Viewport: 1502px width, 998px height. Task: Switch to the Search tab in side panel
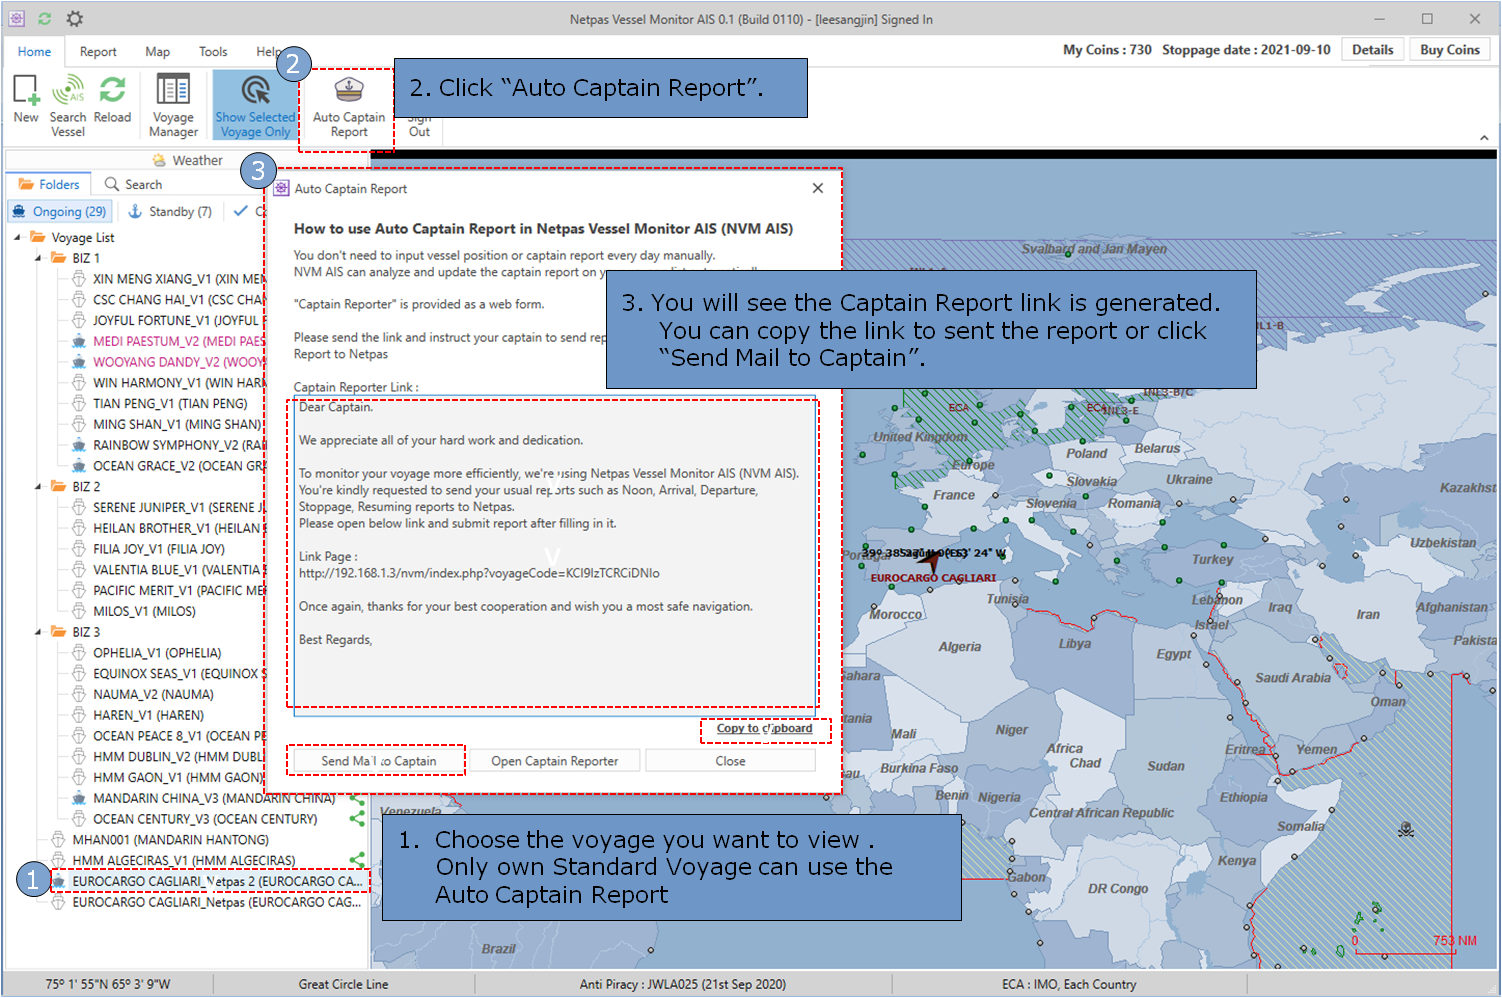click(133, 184)
